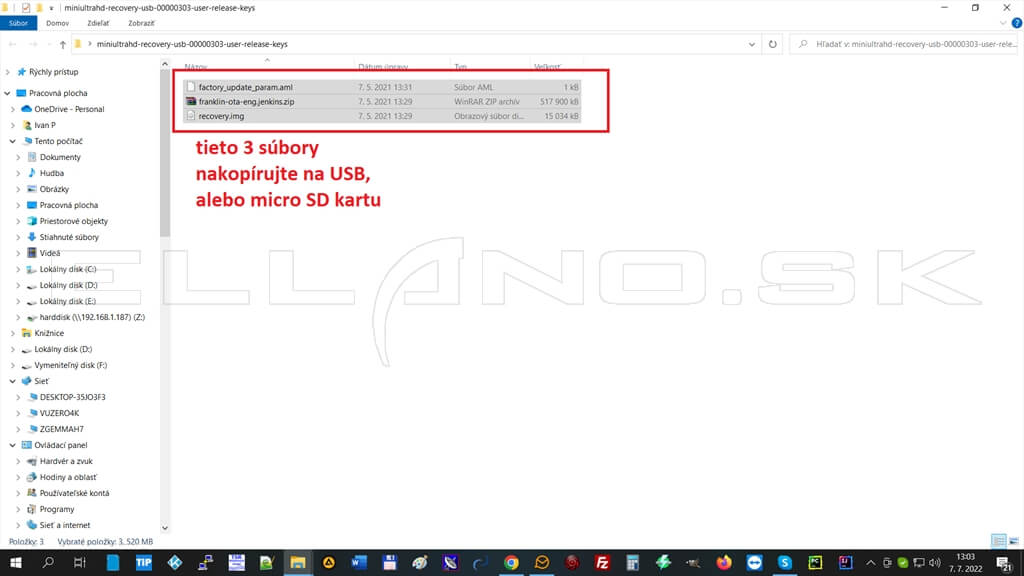The width and height of the screenshot is (1024, 576).
Task: Select the recovery.img file
Action: (221, 116)
